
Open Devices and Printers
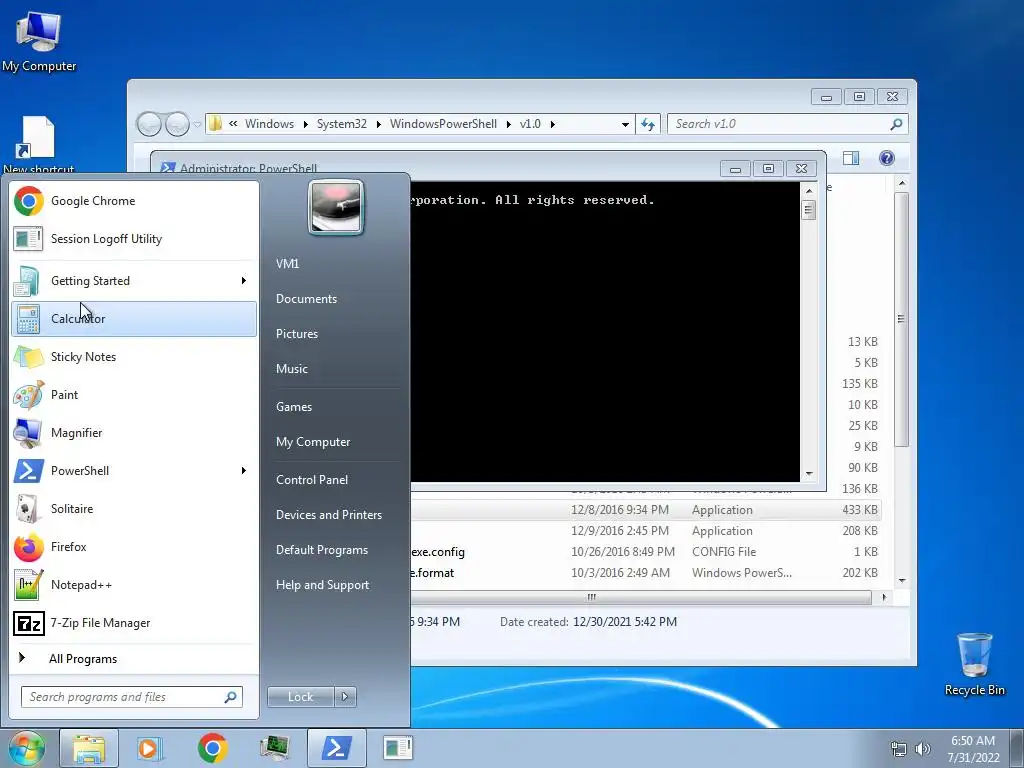pos(329,515)
